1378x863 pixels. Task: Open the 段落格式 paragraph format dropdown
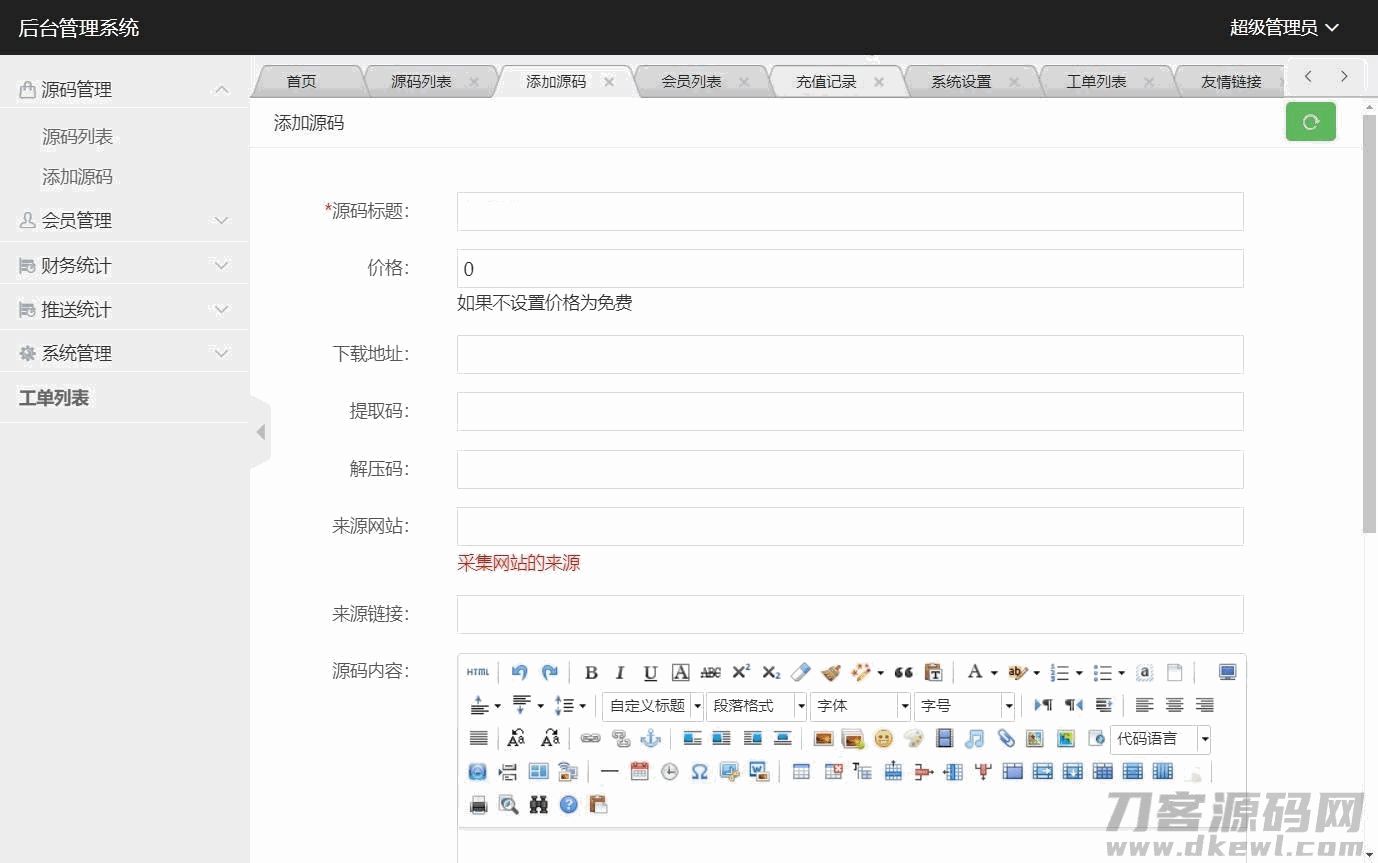[x=755, y=706]
